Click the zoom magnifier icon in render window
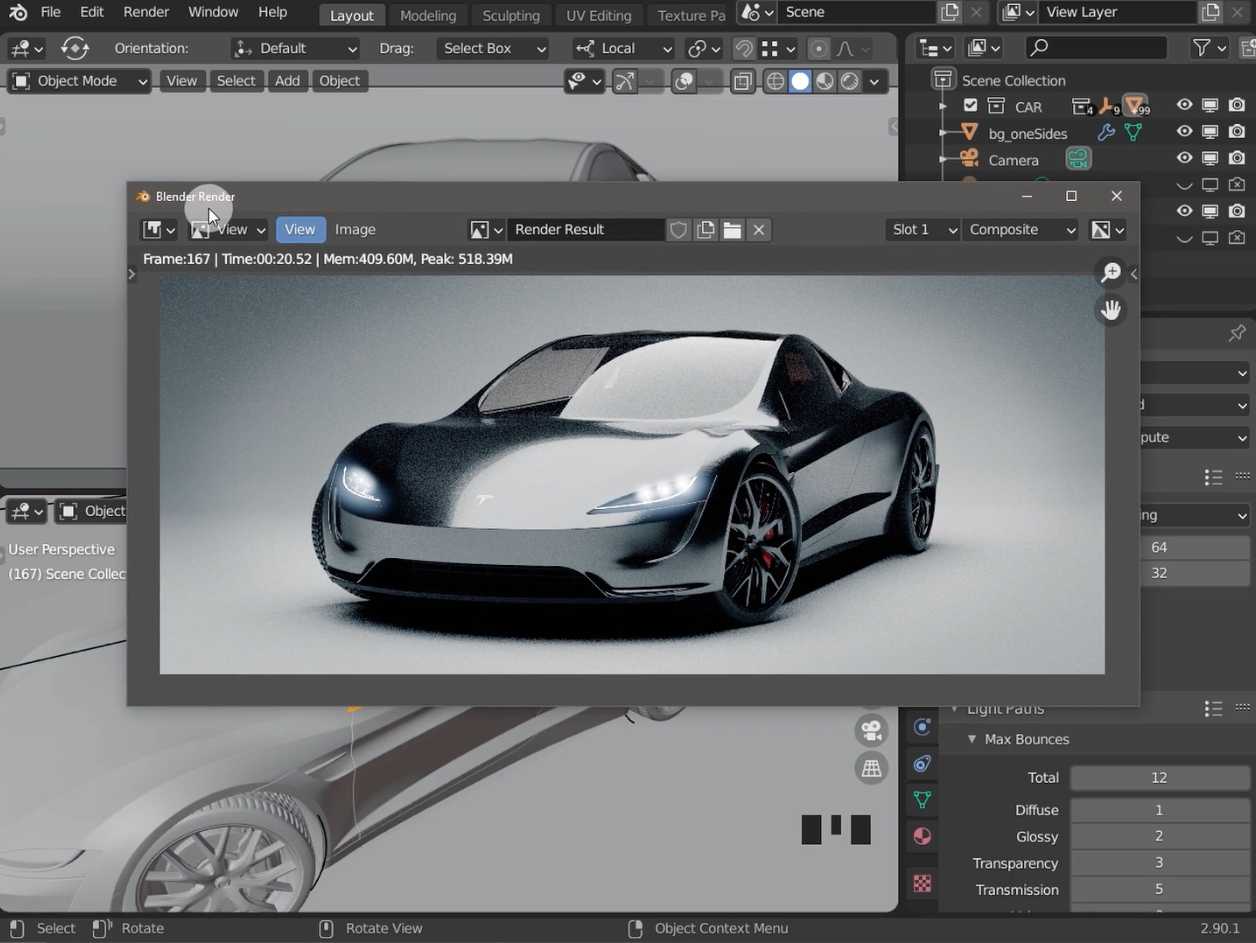 (1111, 273)
